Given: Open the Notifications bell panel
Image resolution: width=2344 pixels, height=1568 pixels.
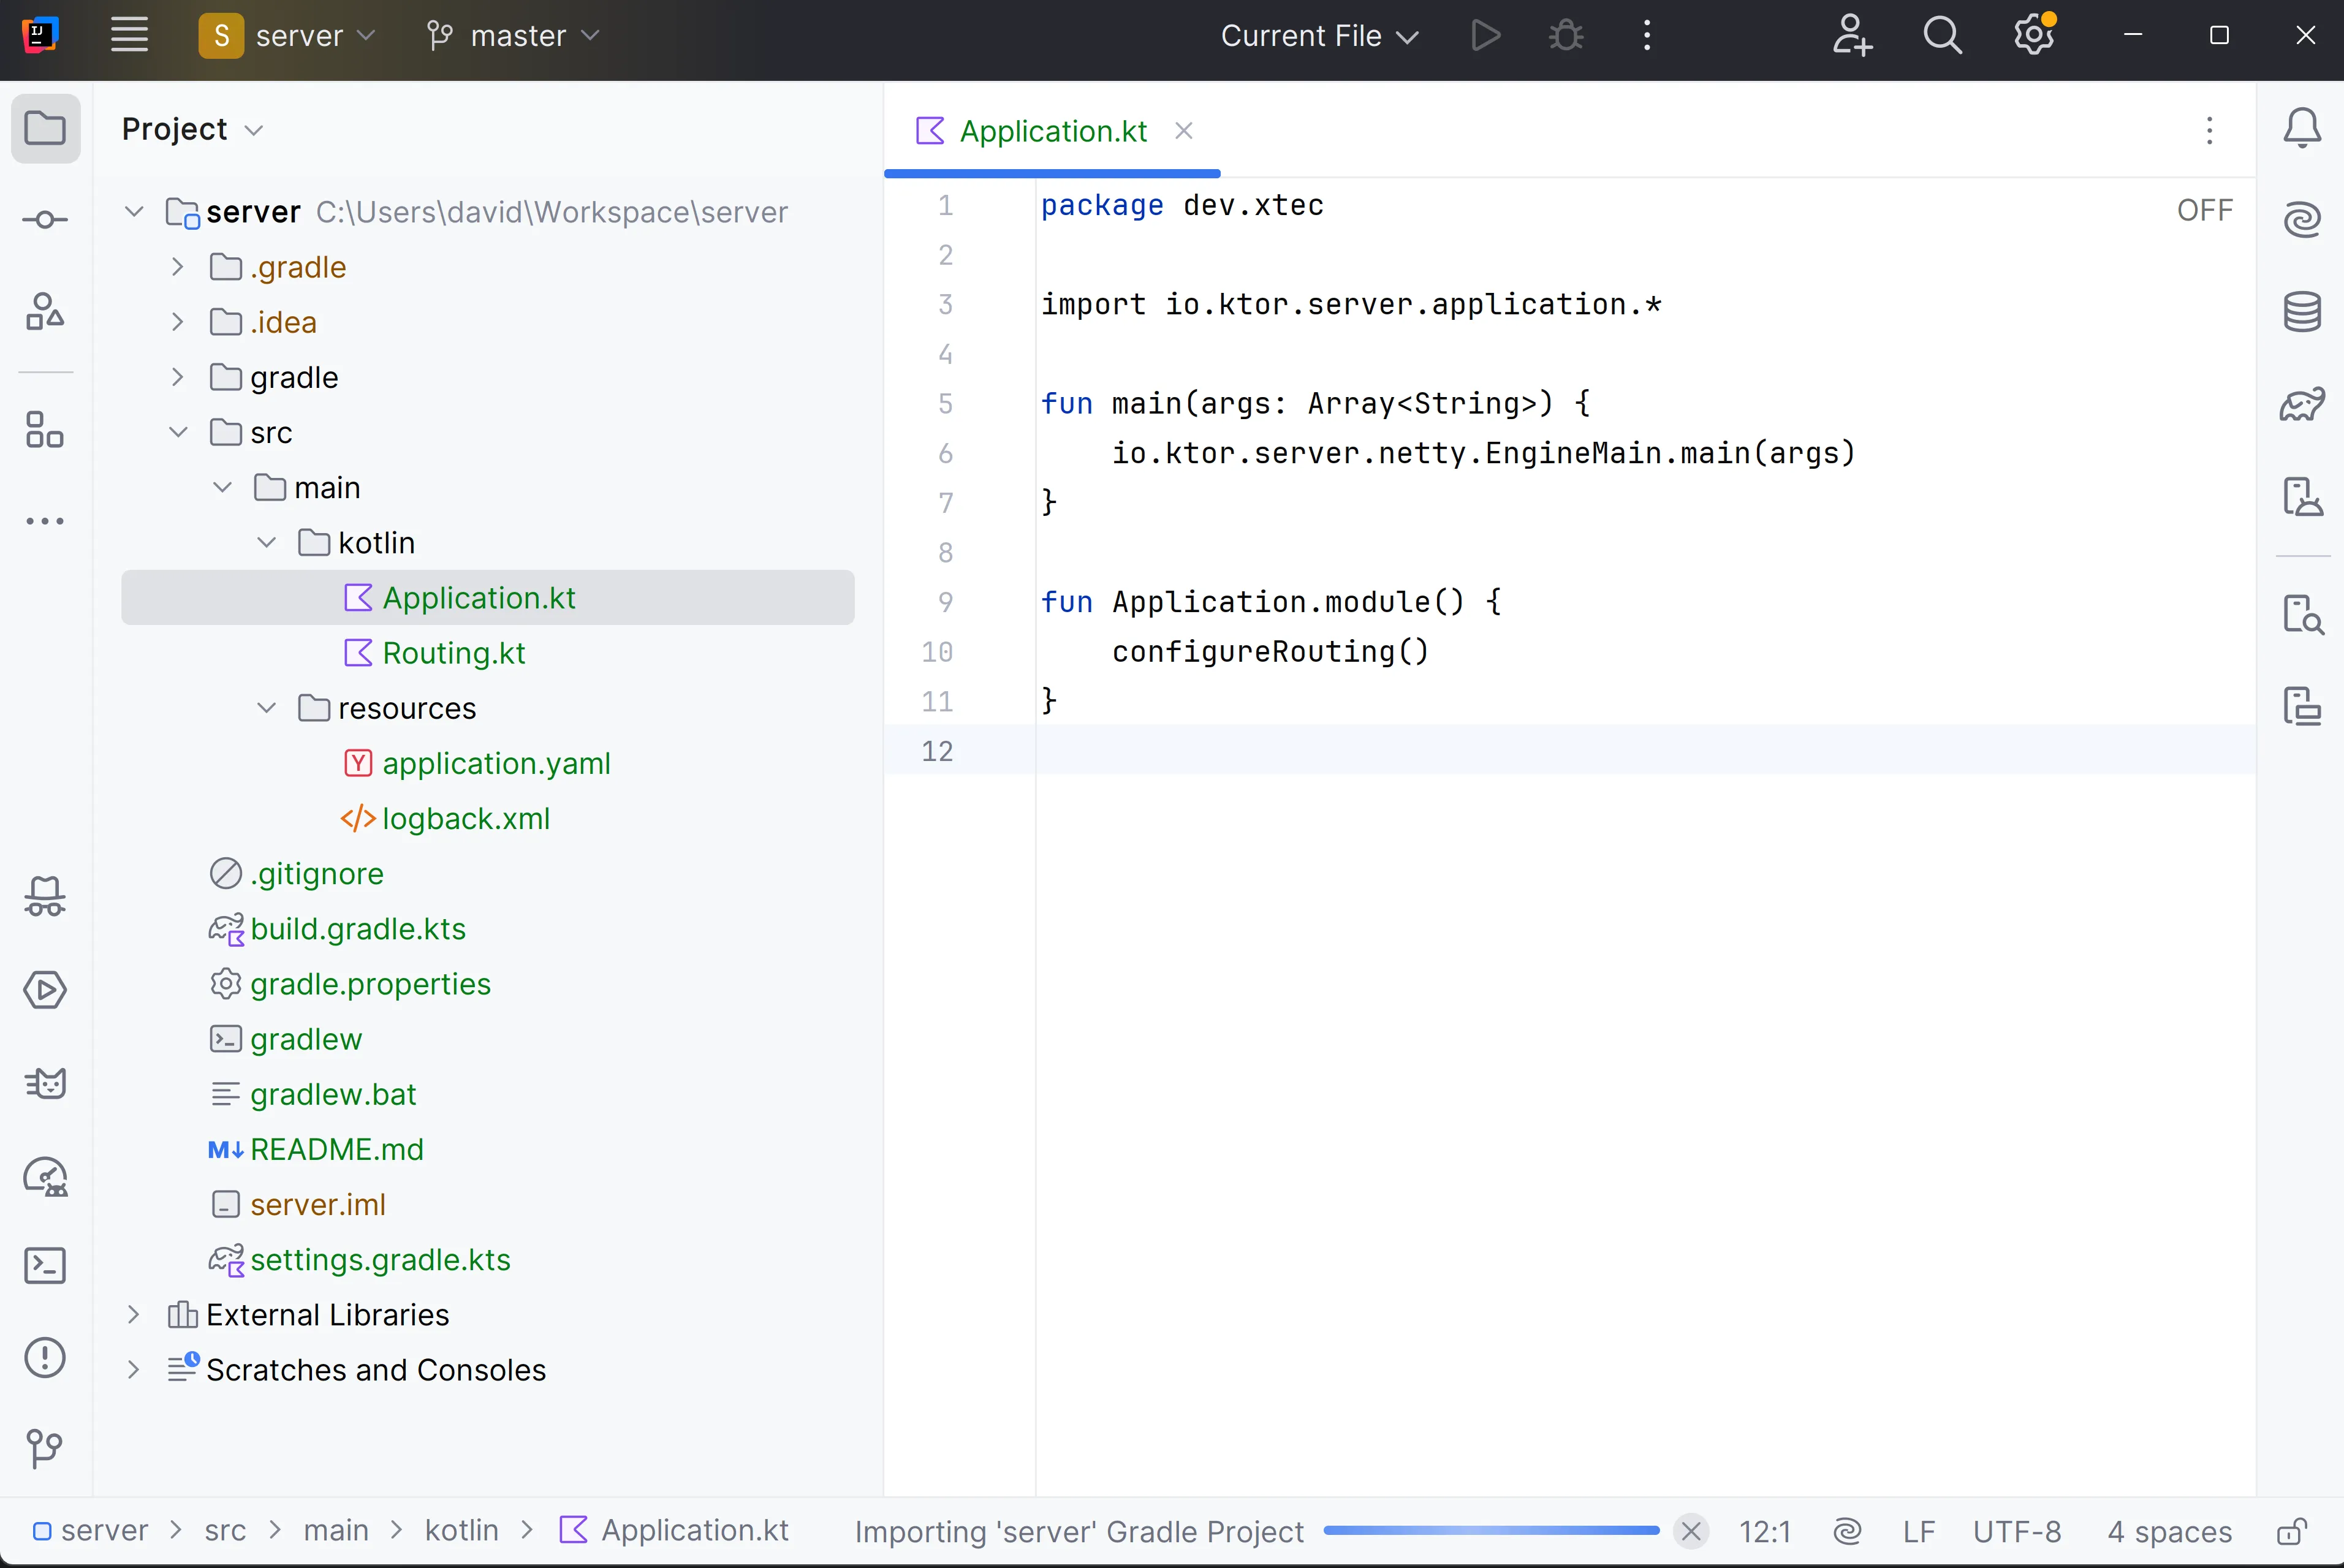Looking at the screenshot, I should tap(2302, 128).
